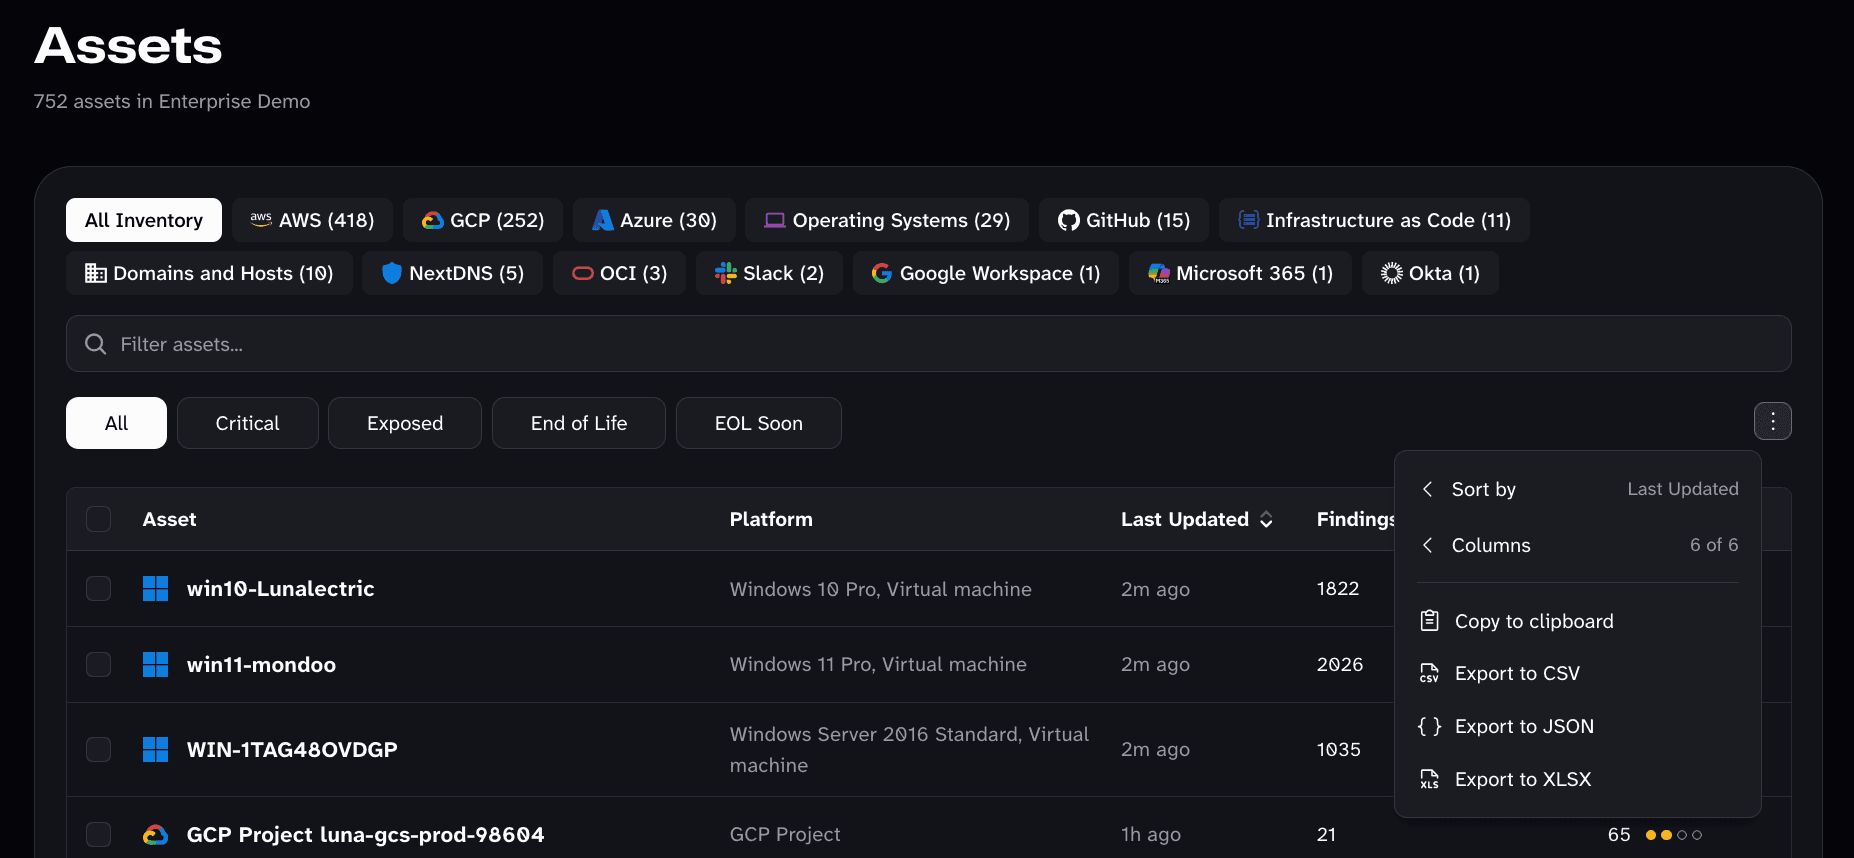This screenshot has height=858, width=1854.
Task: Open the win11-mondoo asset link
Action: (x=261, y=665)
